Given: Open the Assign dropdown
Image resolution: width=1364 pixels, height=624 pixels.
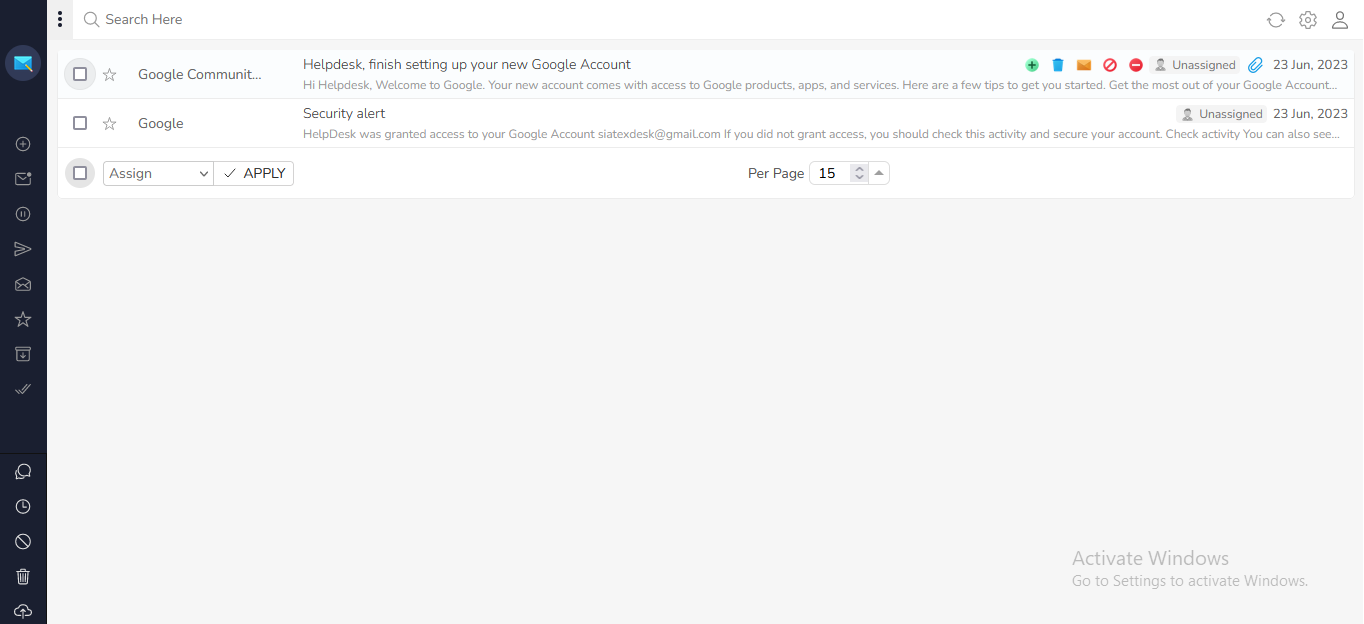Looking at the screenshot, I should (157, 173).
